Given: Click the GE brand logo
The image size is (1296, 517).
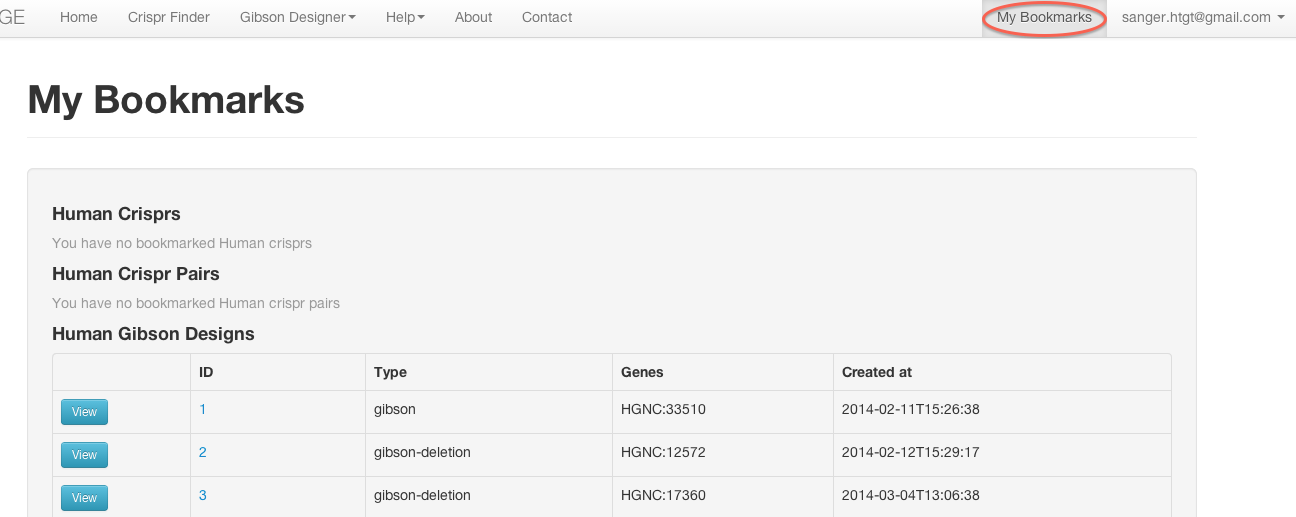Looking at the screenshot, I should [x=12, y=17].
